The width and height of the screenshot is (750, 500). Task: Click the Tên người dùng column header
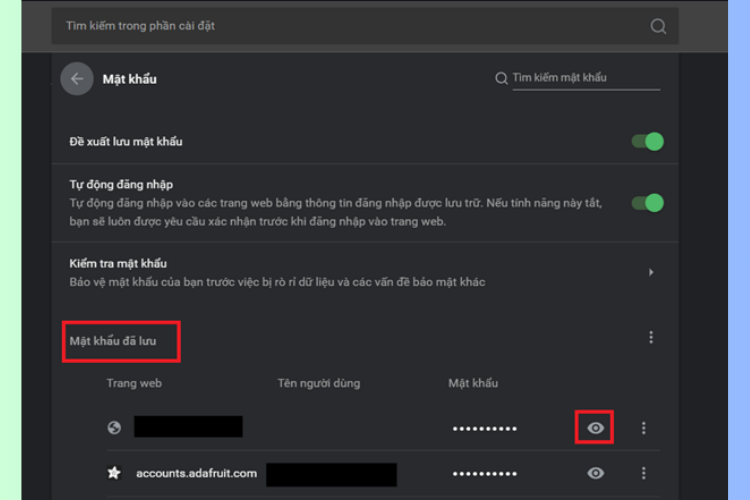coord(319,383)
